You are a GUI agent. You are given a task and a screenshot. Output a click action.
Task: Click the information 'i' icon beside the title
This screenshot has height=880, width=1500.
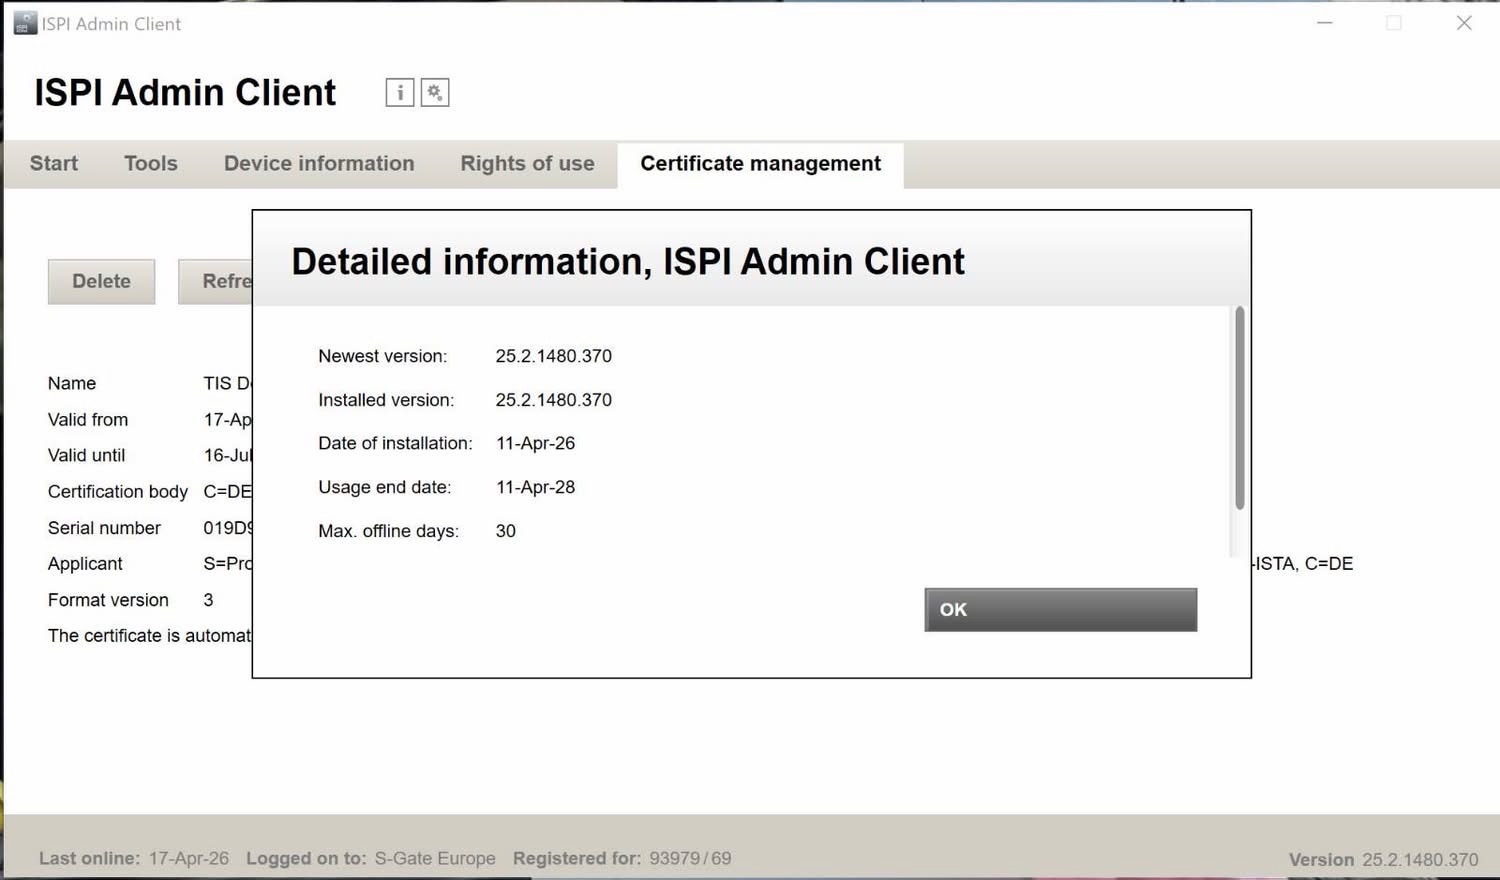click(400, 93)
